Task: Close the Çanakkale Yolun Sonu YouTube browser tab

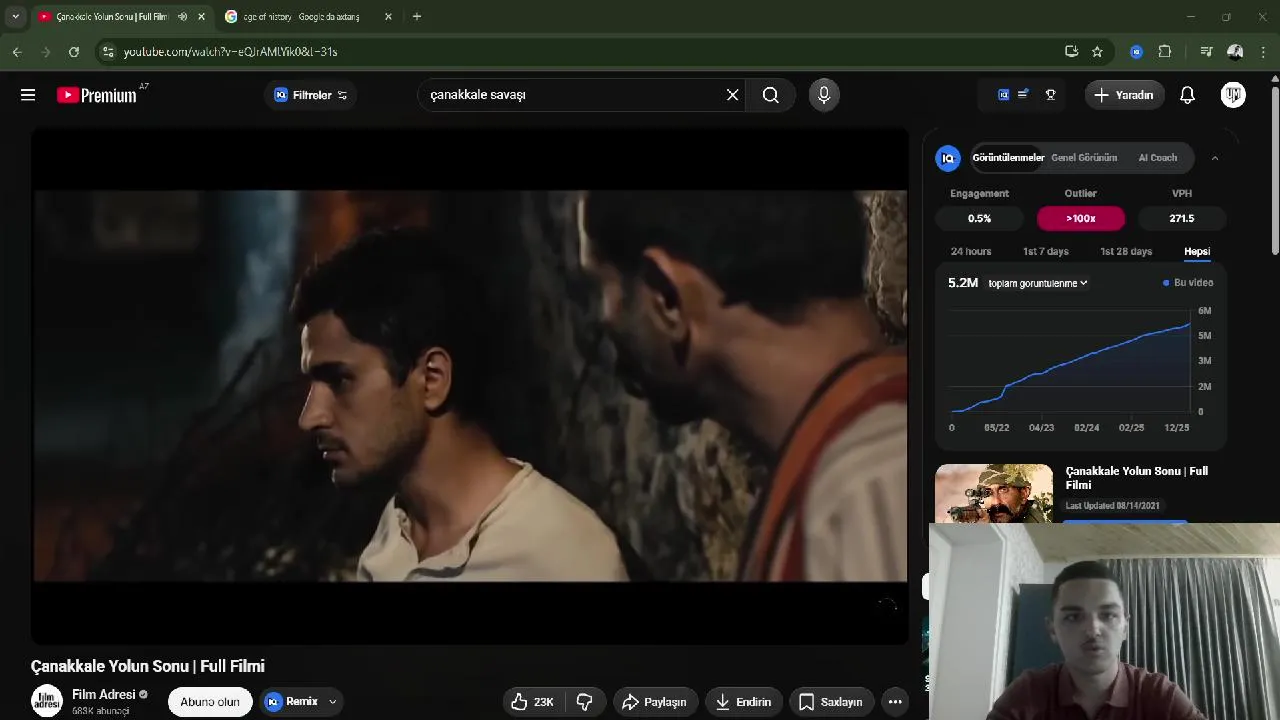Action: pyautogui.click(x=201, y=17)
